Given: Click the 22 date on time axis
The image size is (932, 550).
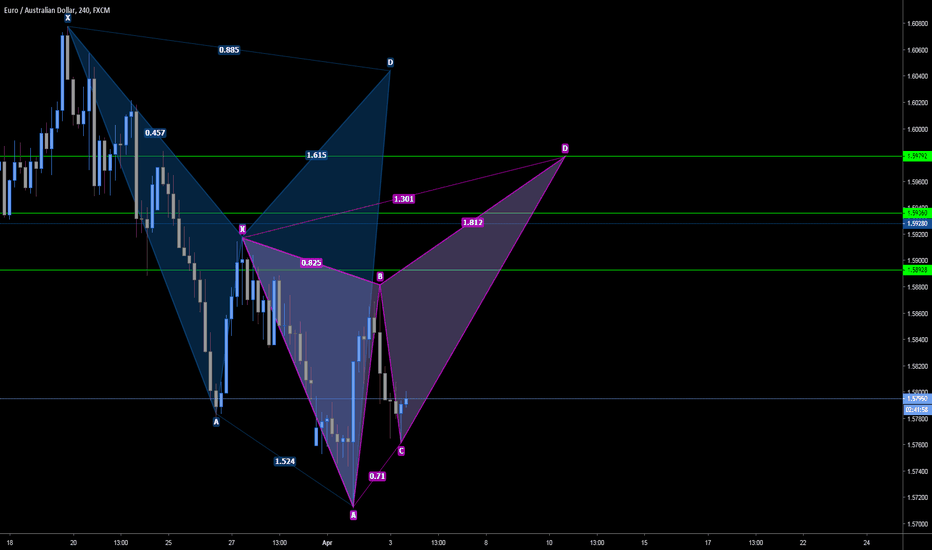Looking at the screenshot, I should click(803, 543).
